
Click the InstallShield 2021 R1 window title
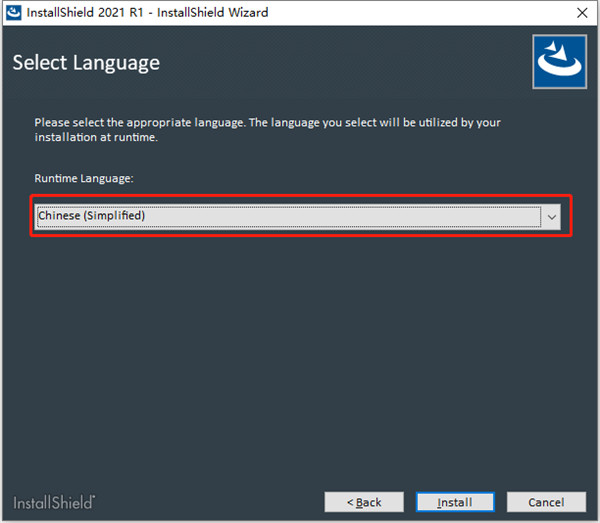click(x=147, y=13)
